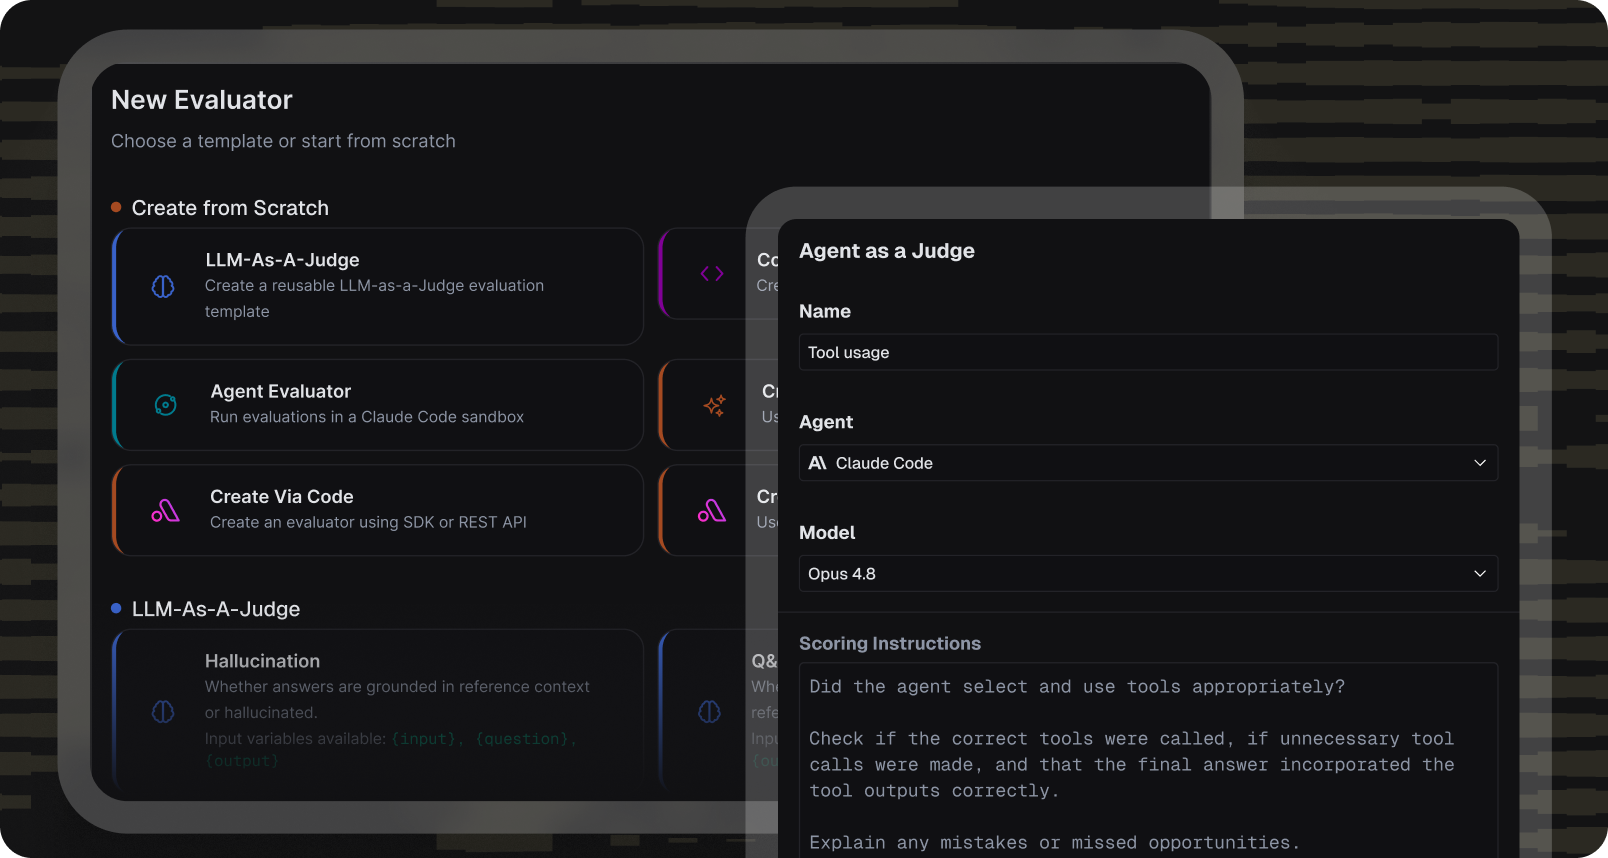Click 'Choose a template or start from scratch' subtitle
The image size is (1608, 858).
[283, 141]
